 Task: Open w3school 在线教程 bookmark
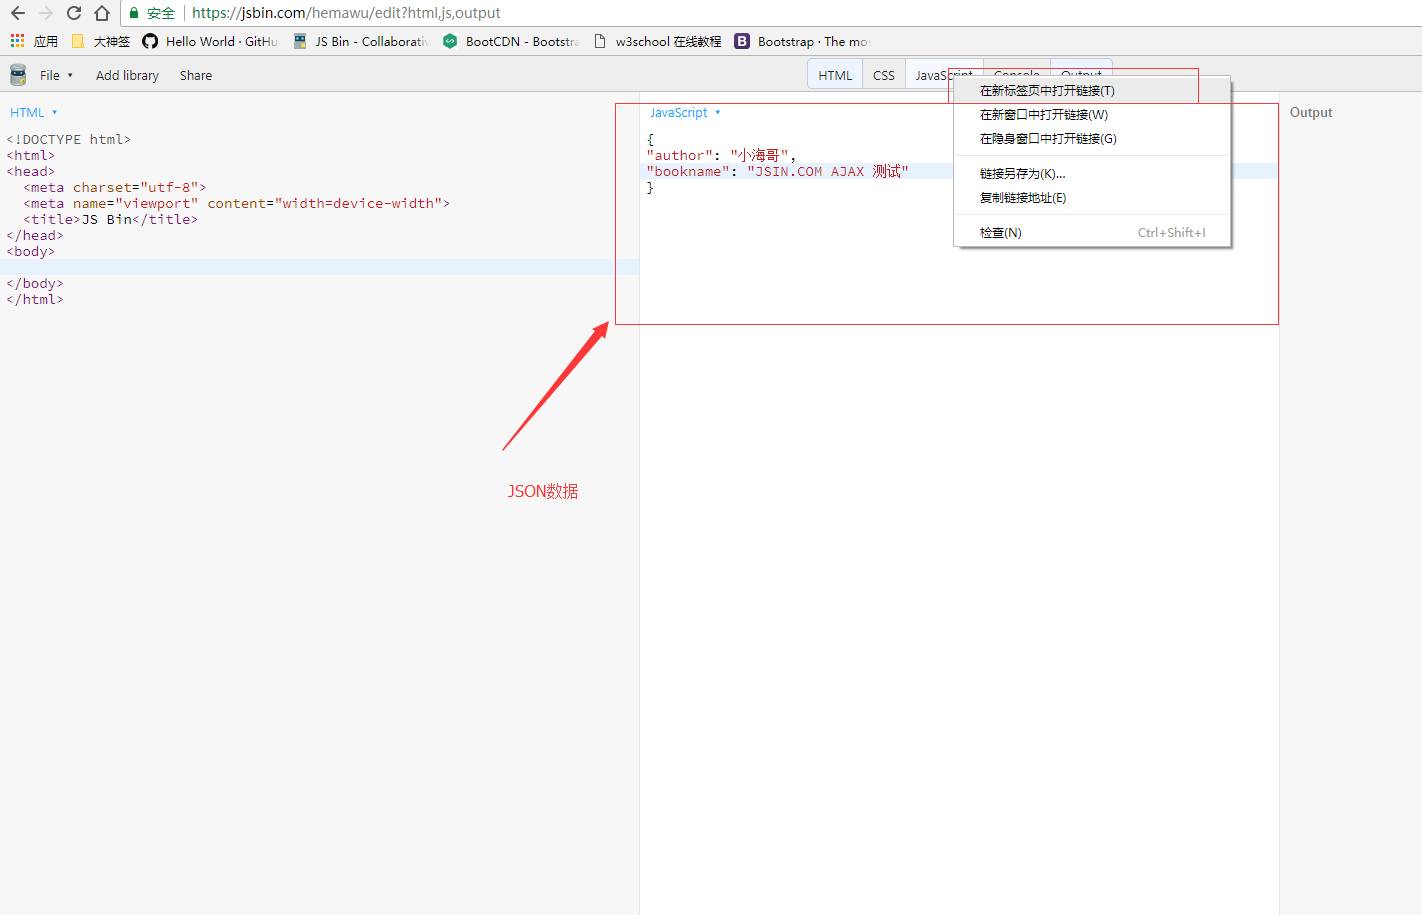pyautogui.click(x=657, y=41)
